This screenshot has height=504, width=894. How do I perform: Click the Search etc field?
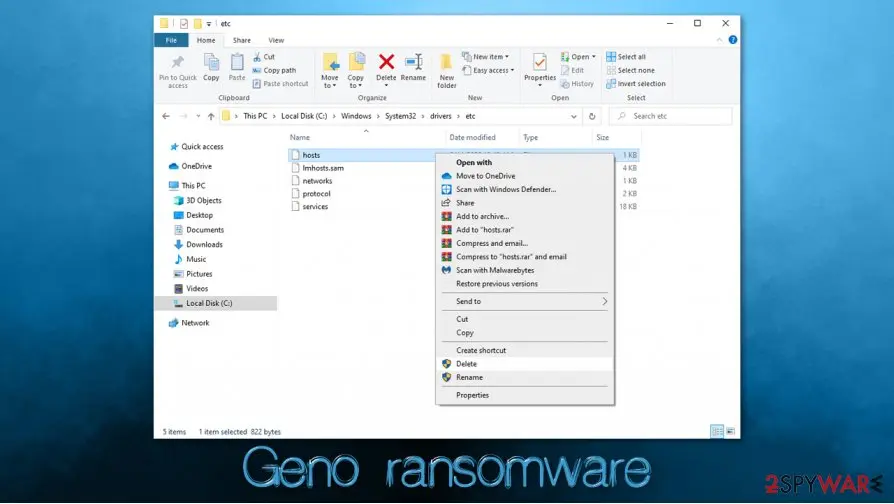pyautogui.click(x=670, y=116)
